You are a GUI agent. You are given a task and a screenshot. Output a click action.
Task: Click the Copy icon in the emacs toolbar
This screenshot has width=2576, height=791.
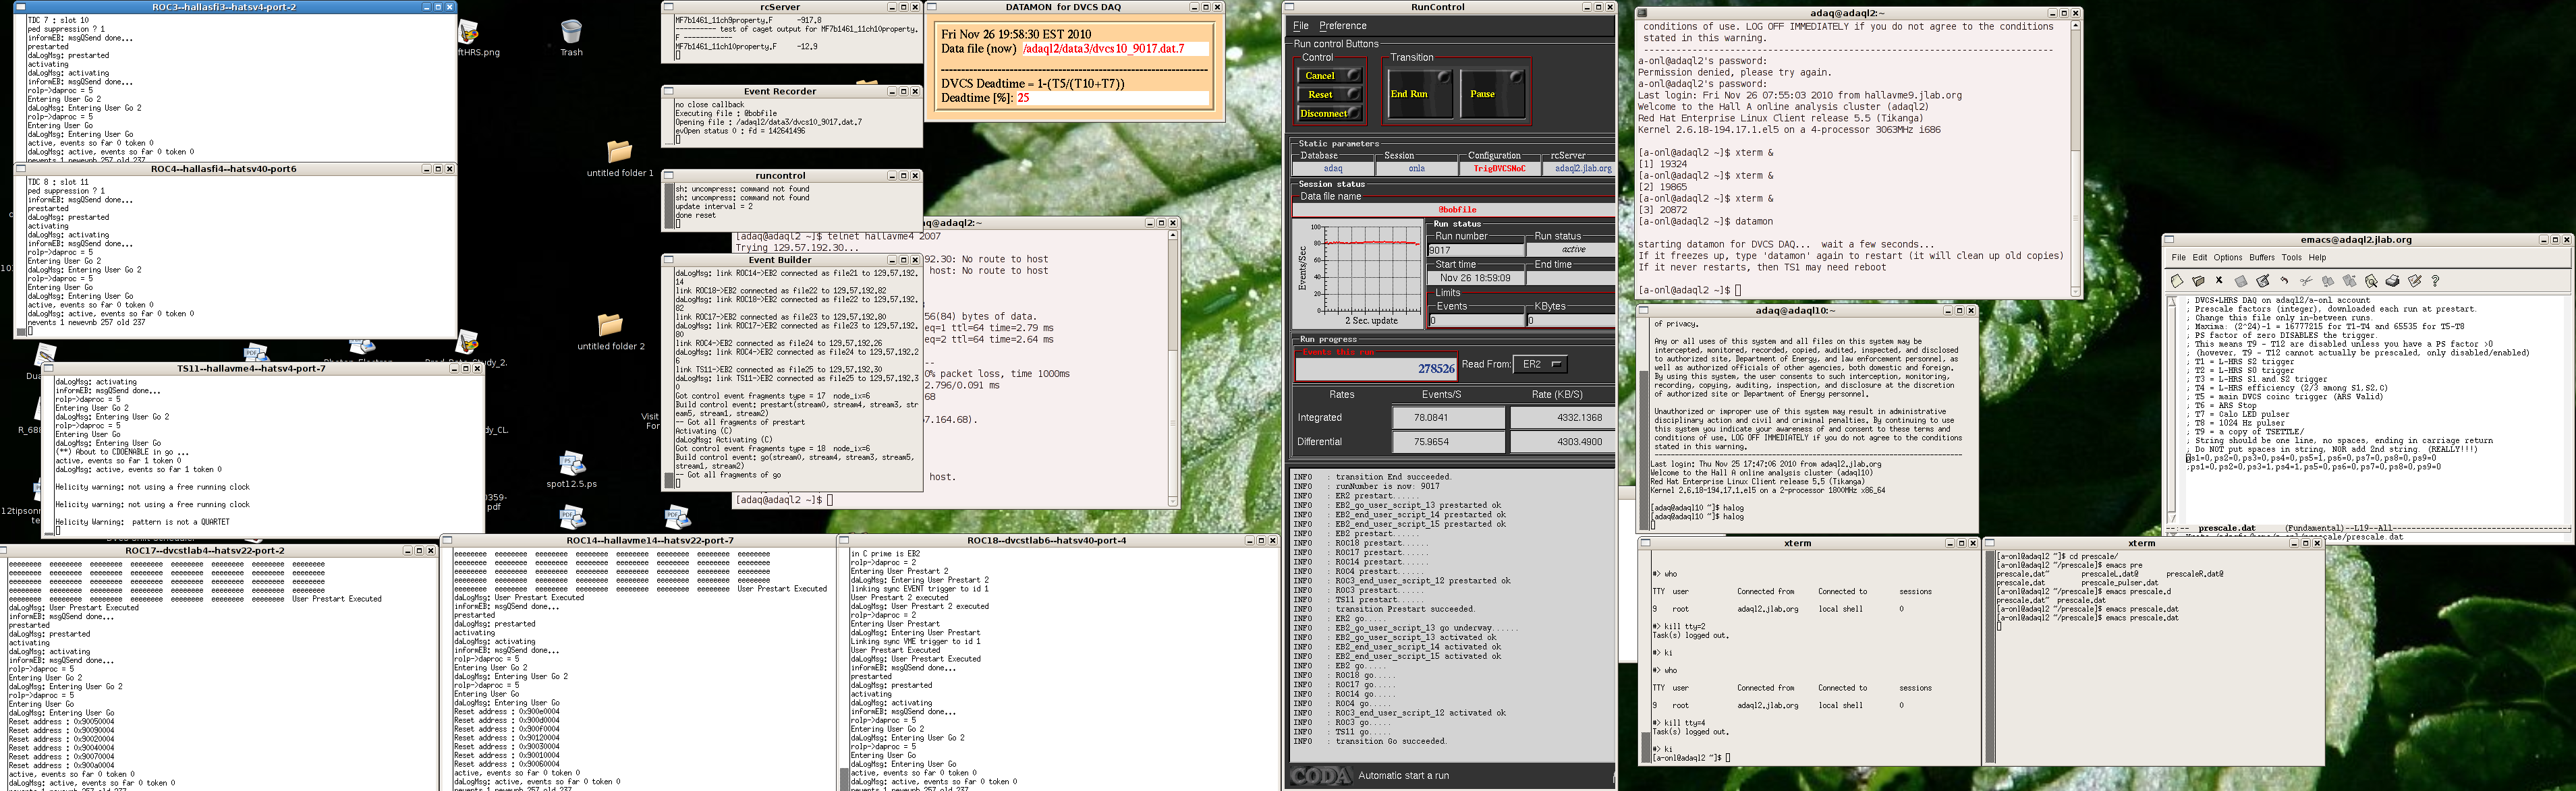tap(2328, 281)
